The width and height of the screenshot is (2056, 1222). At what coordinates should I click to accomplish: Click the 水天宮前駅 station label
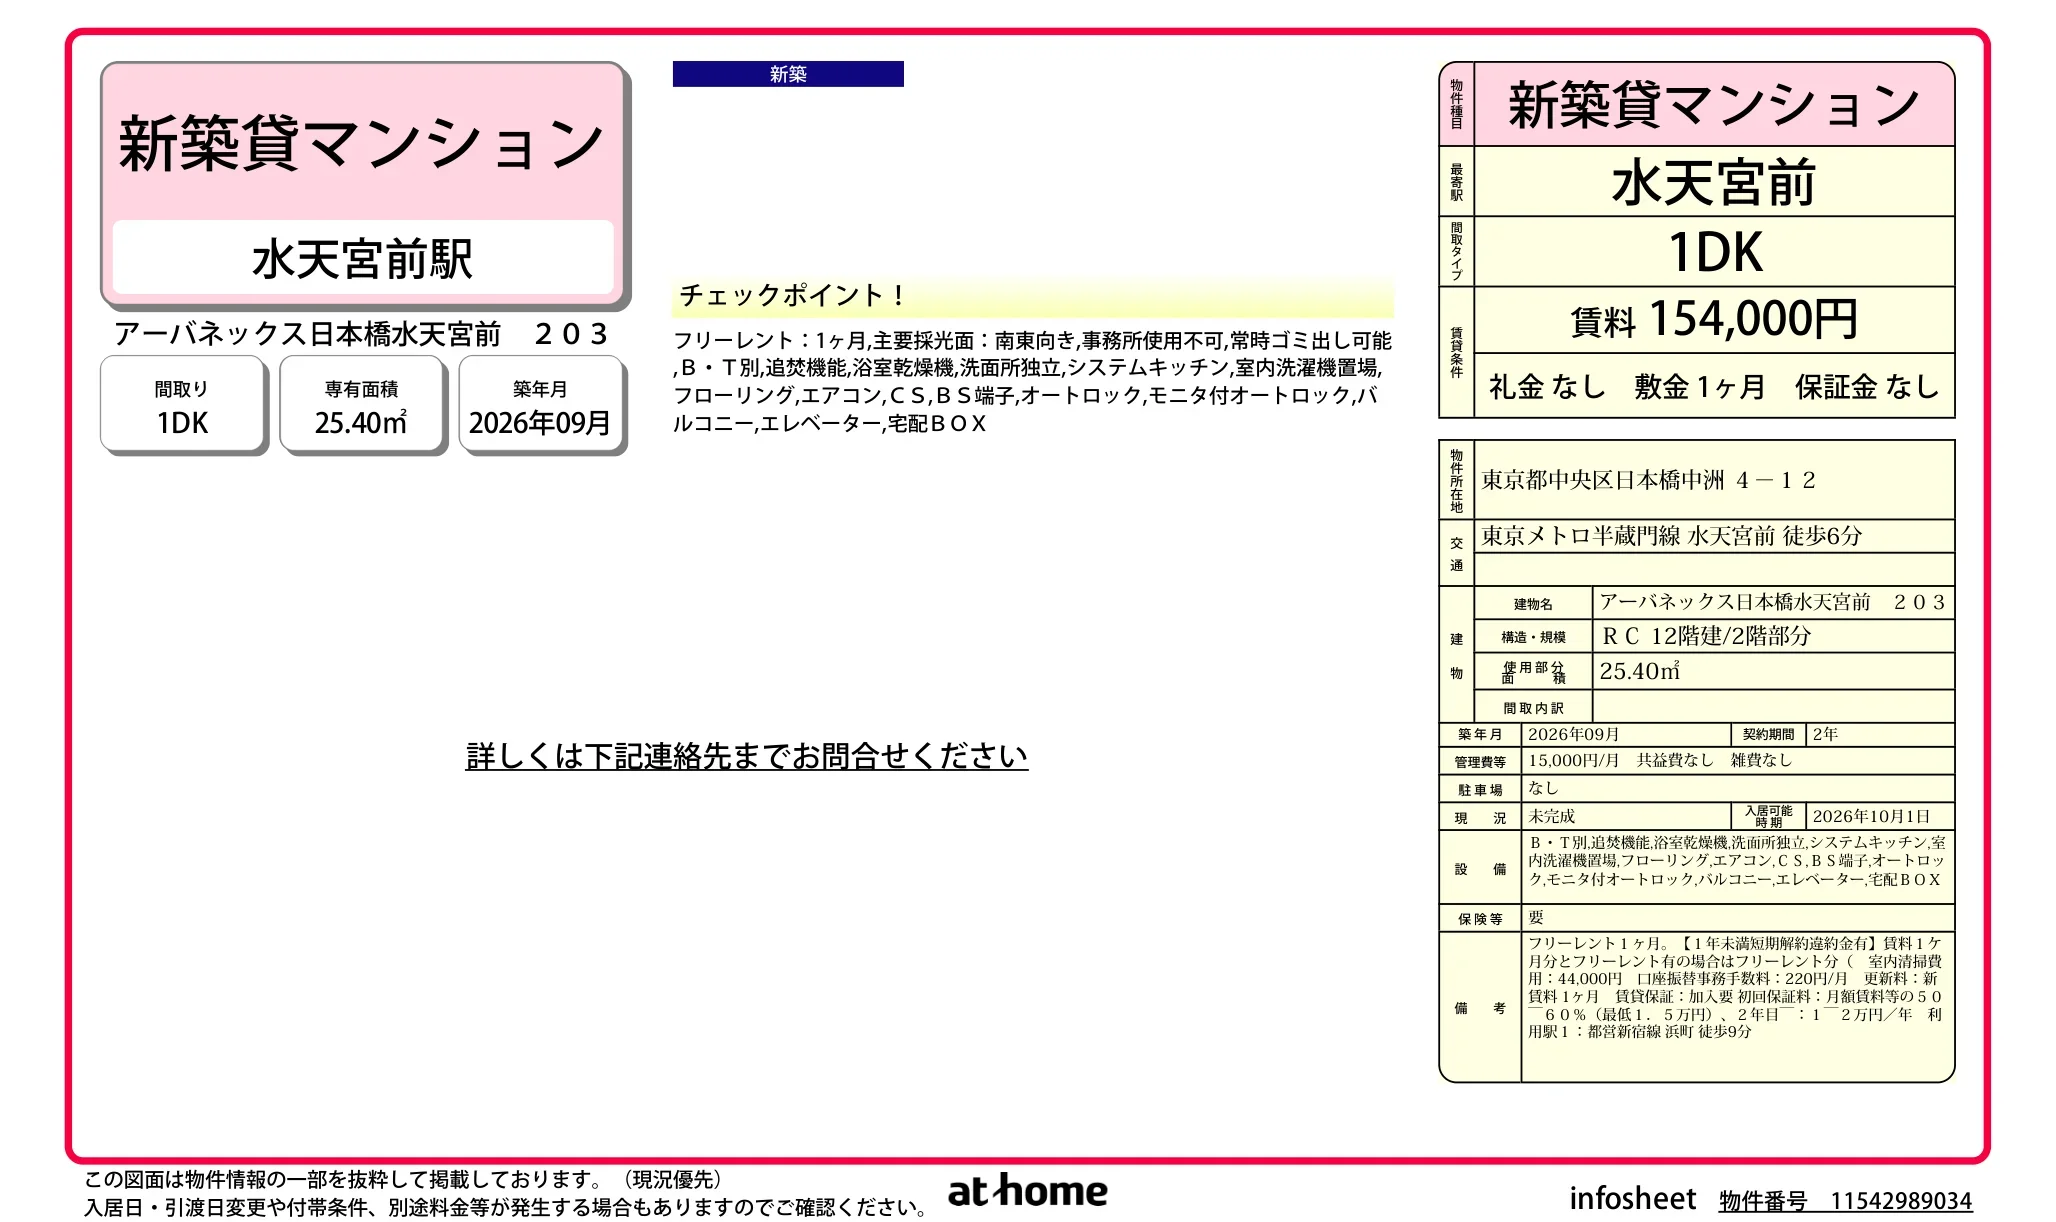coord(363,258)
